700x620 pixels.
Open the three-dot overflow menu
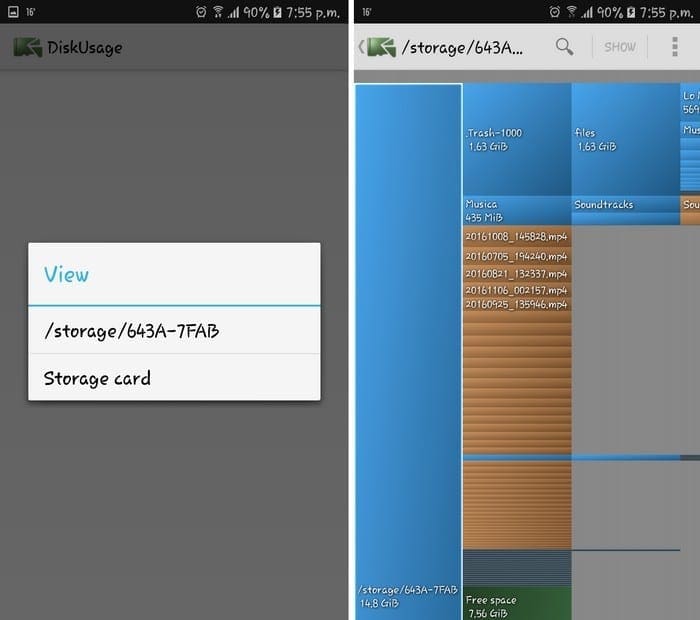click(675, 47)
